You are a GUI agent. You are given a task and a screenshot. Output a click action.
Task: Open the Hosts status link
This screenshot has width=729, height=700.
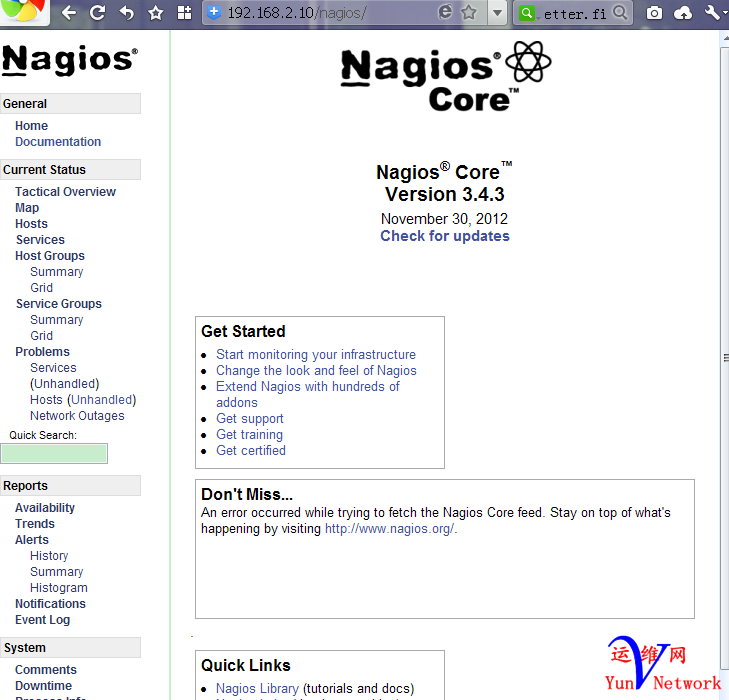pyautogui.click(x=32, y=224)
